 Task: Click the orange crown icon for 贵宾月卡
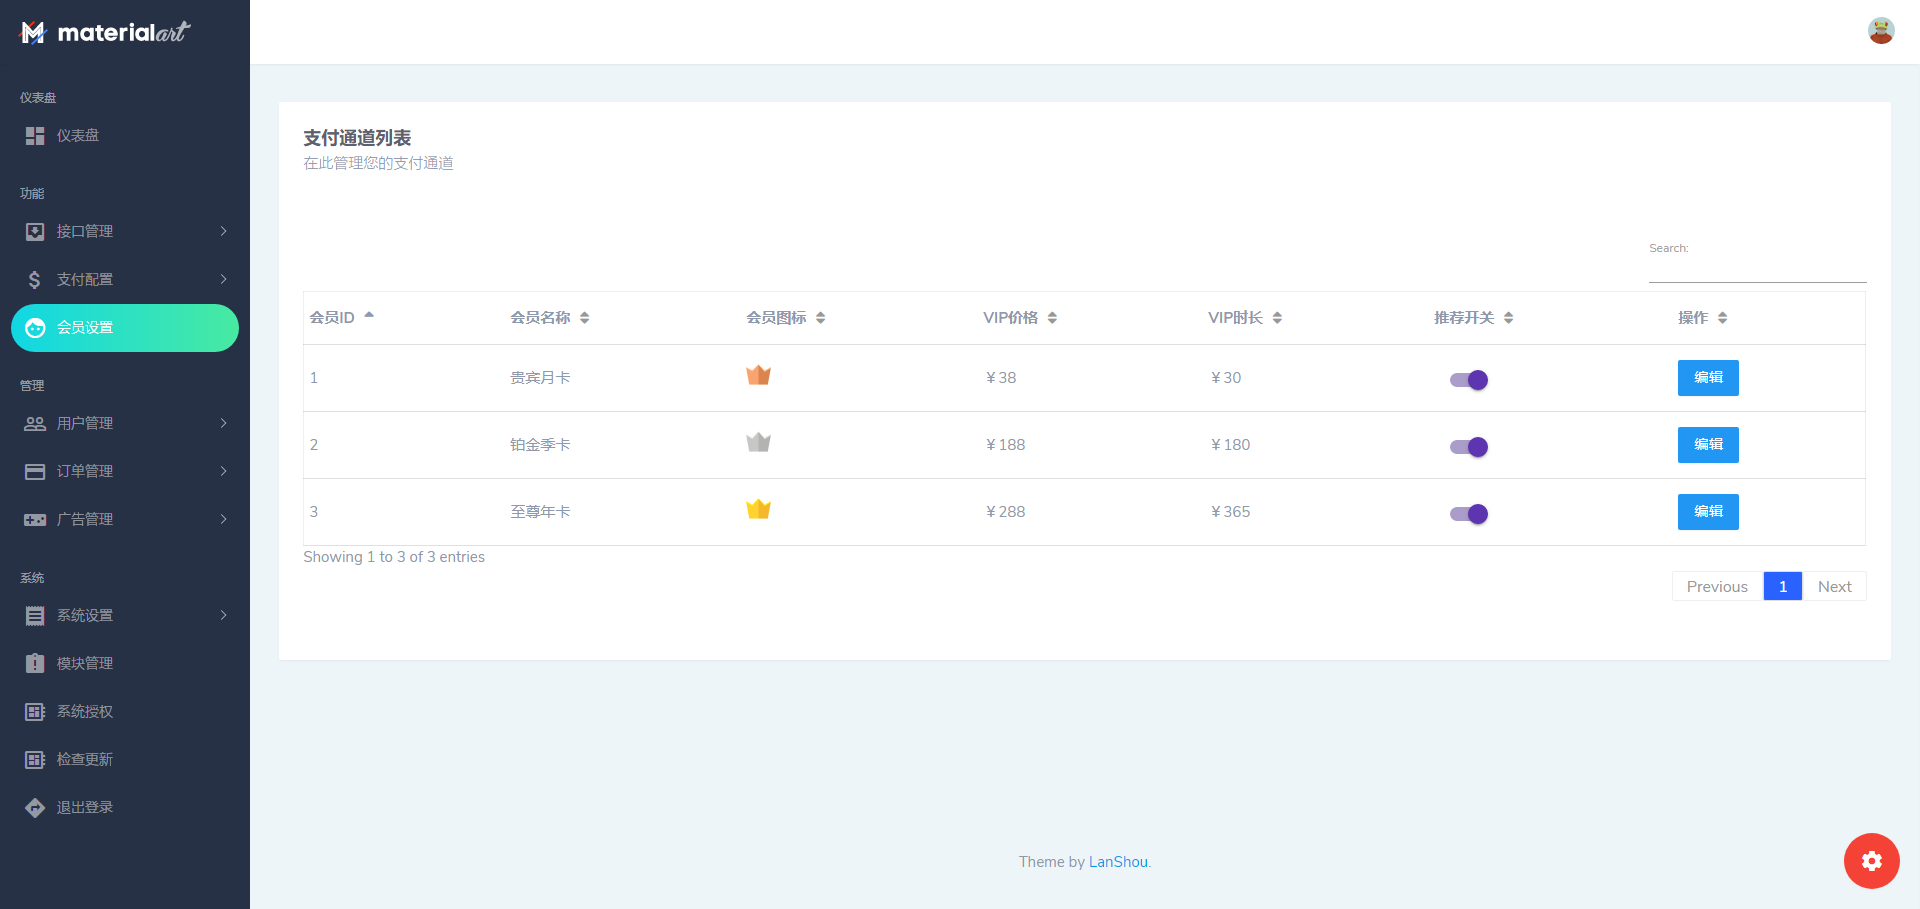pyautogui.click(x=758, y=376)
